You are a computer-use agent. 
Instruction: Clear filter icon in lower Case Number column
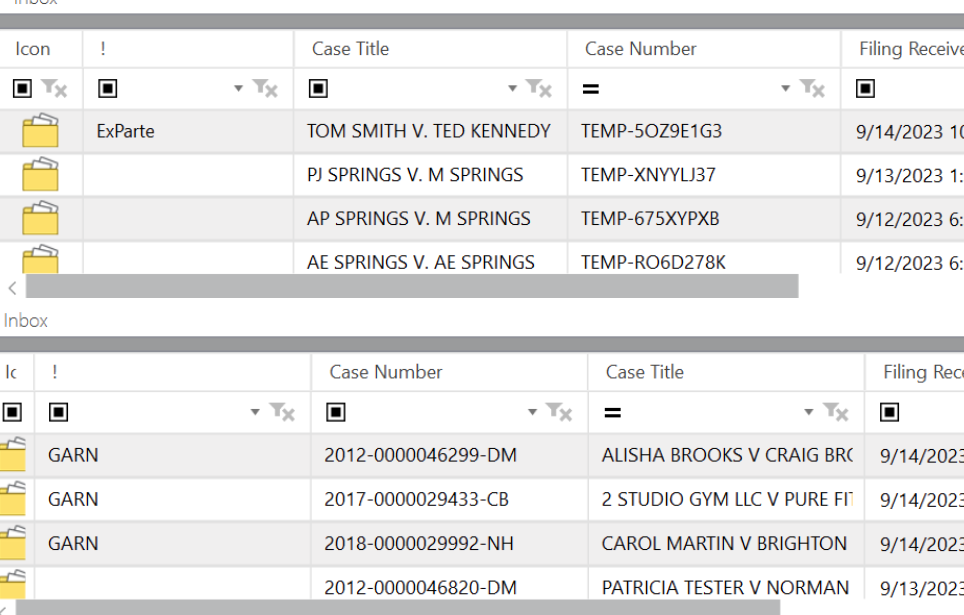pyautogui.click(x=558, y=412)
